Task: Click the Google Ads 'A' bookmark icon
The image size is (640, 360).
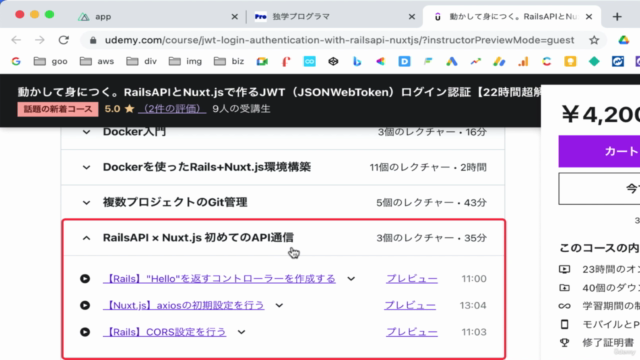Action: coord(451,62)
